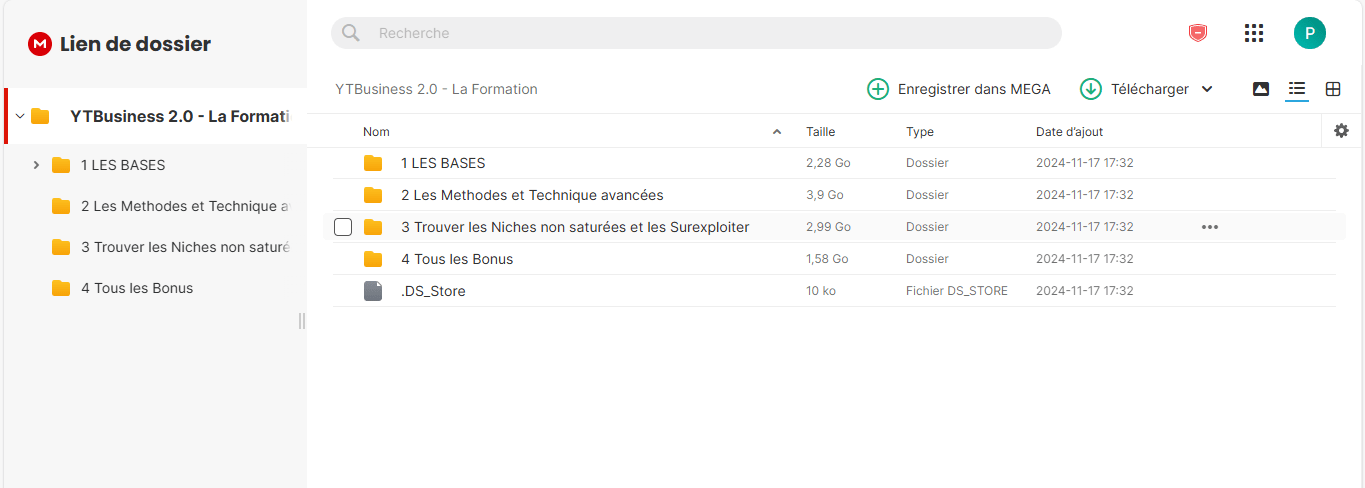Click size value 2,28 Go
1365x488 pixels.
point(828,163)
